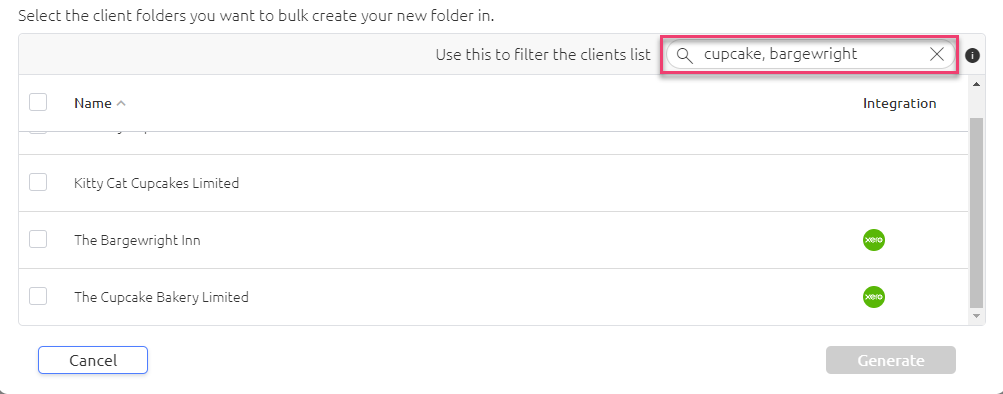Open the info icon beside filter box

[972, 56]
